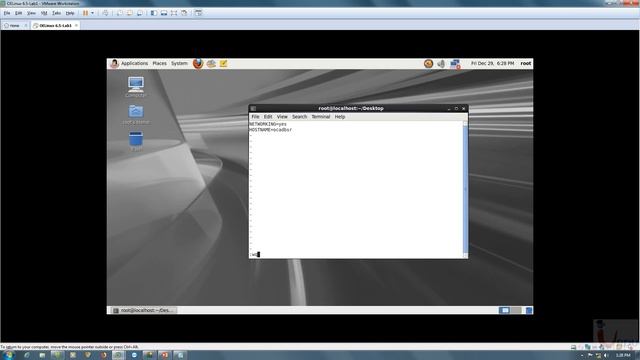640x360 pixels.
Task: Click the NETWORKING=yes line in terminal
Action: (x=268, y=124)
